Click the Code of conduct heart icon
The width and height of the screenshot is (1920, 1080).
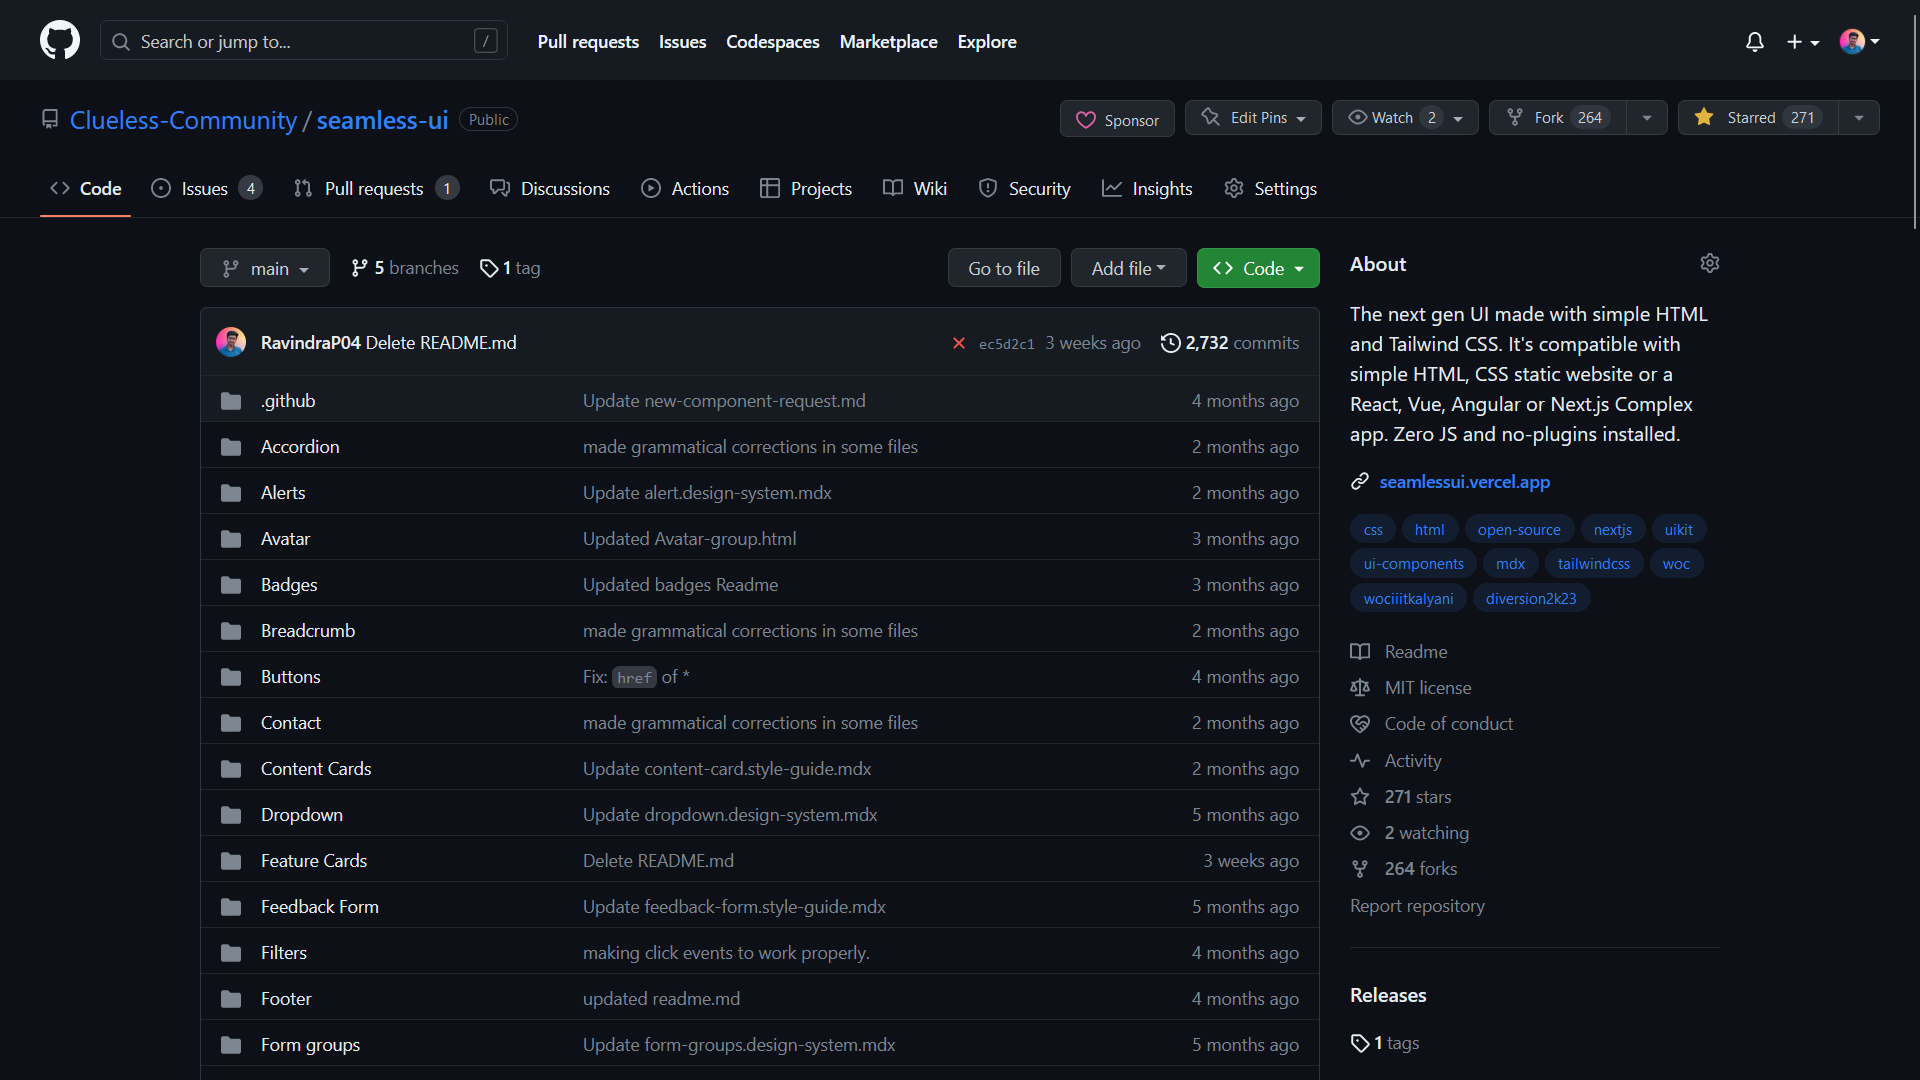click(1360, 724)
